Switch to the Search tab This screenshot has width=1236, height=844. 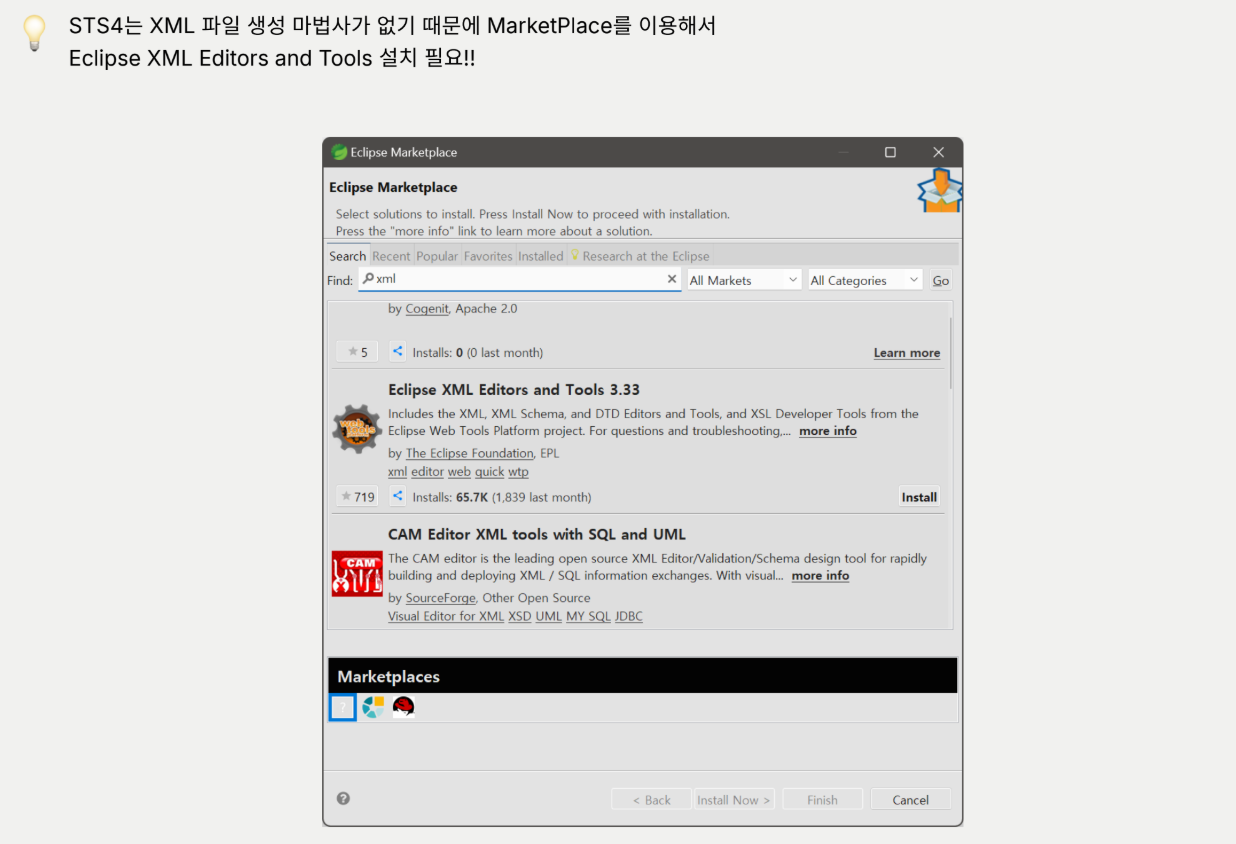tap(348, 256)
